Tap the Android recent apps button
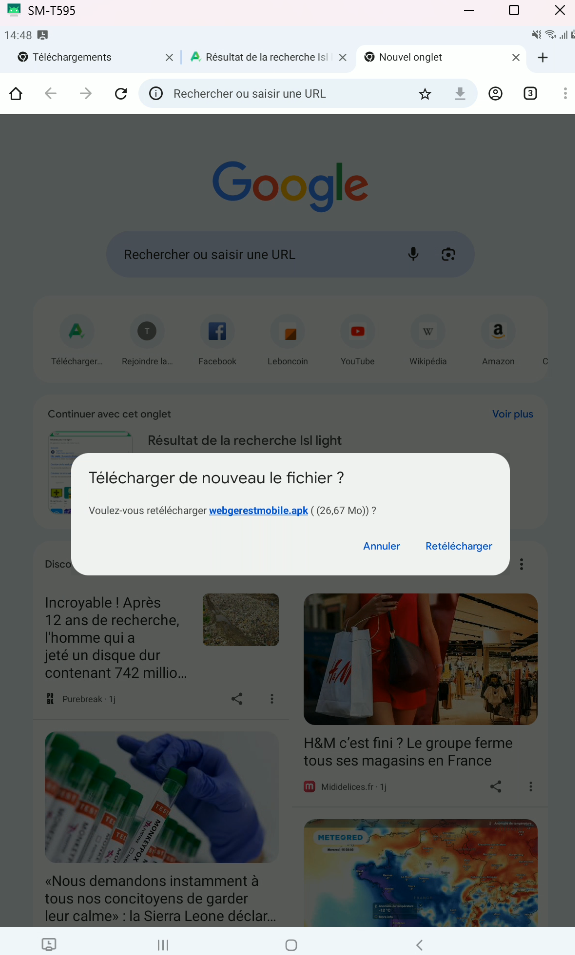This screenshot has width=575, height=955. pyautogui.click(x=163, y=945)
